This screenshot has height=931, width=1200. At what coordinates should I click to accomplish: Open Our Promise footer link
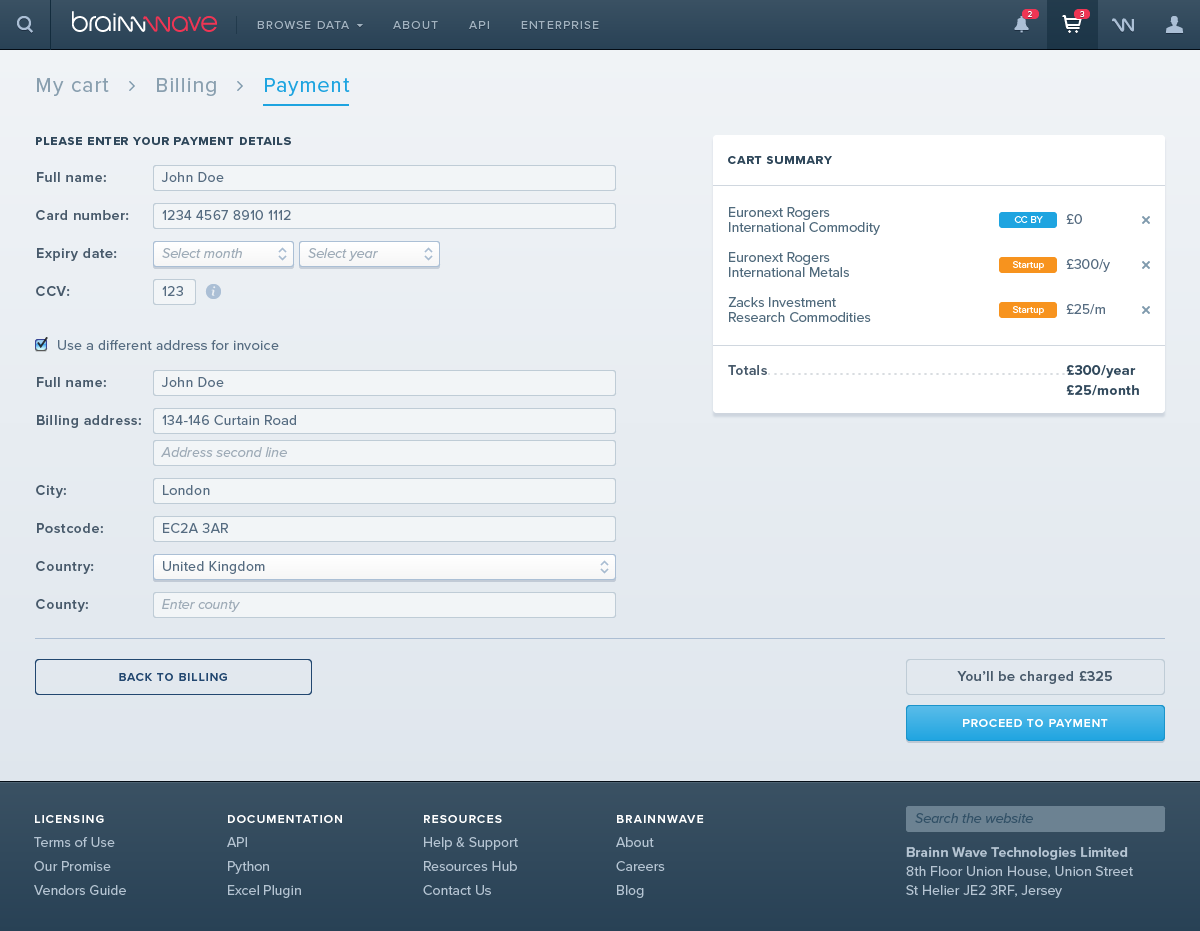point(72,867)
